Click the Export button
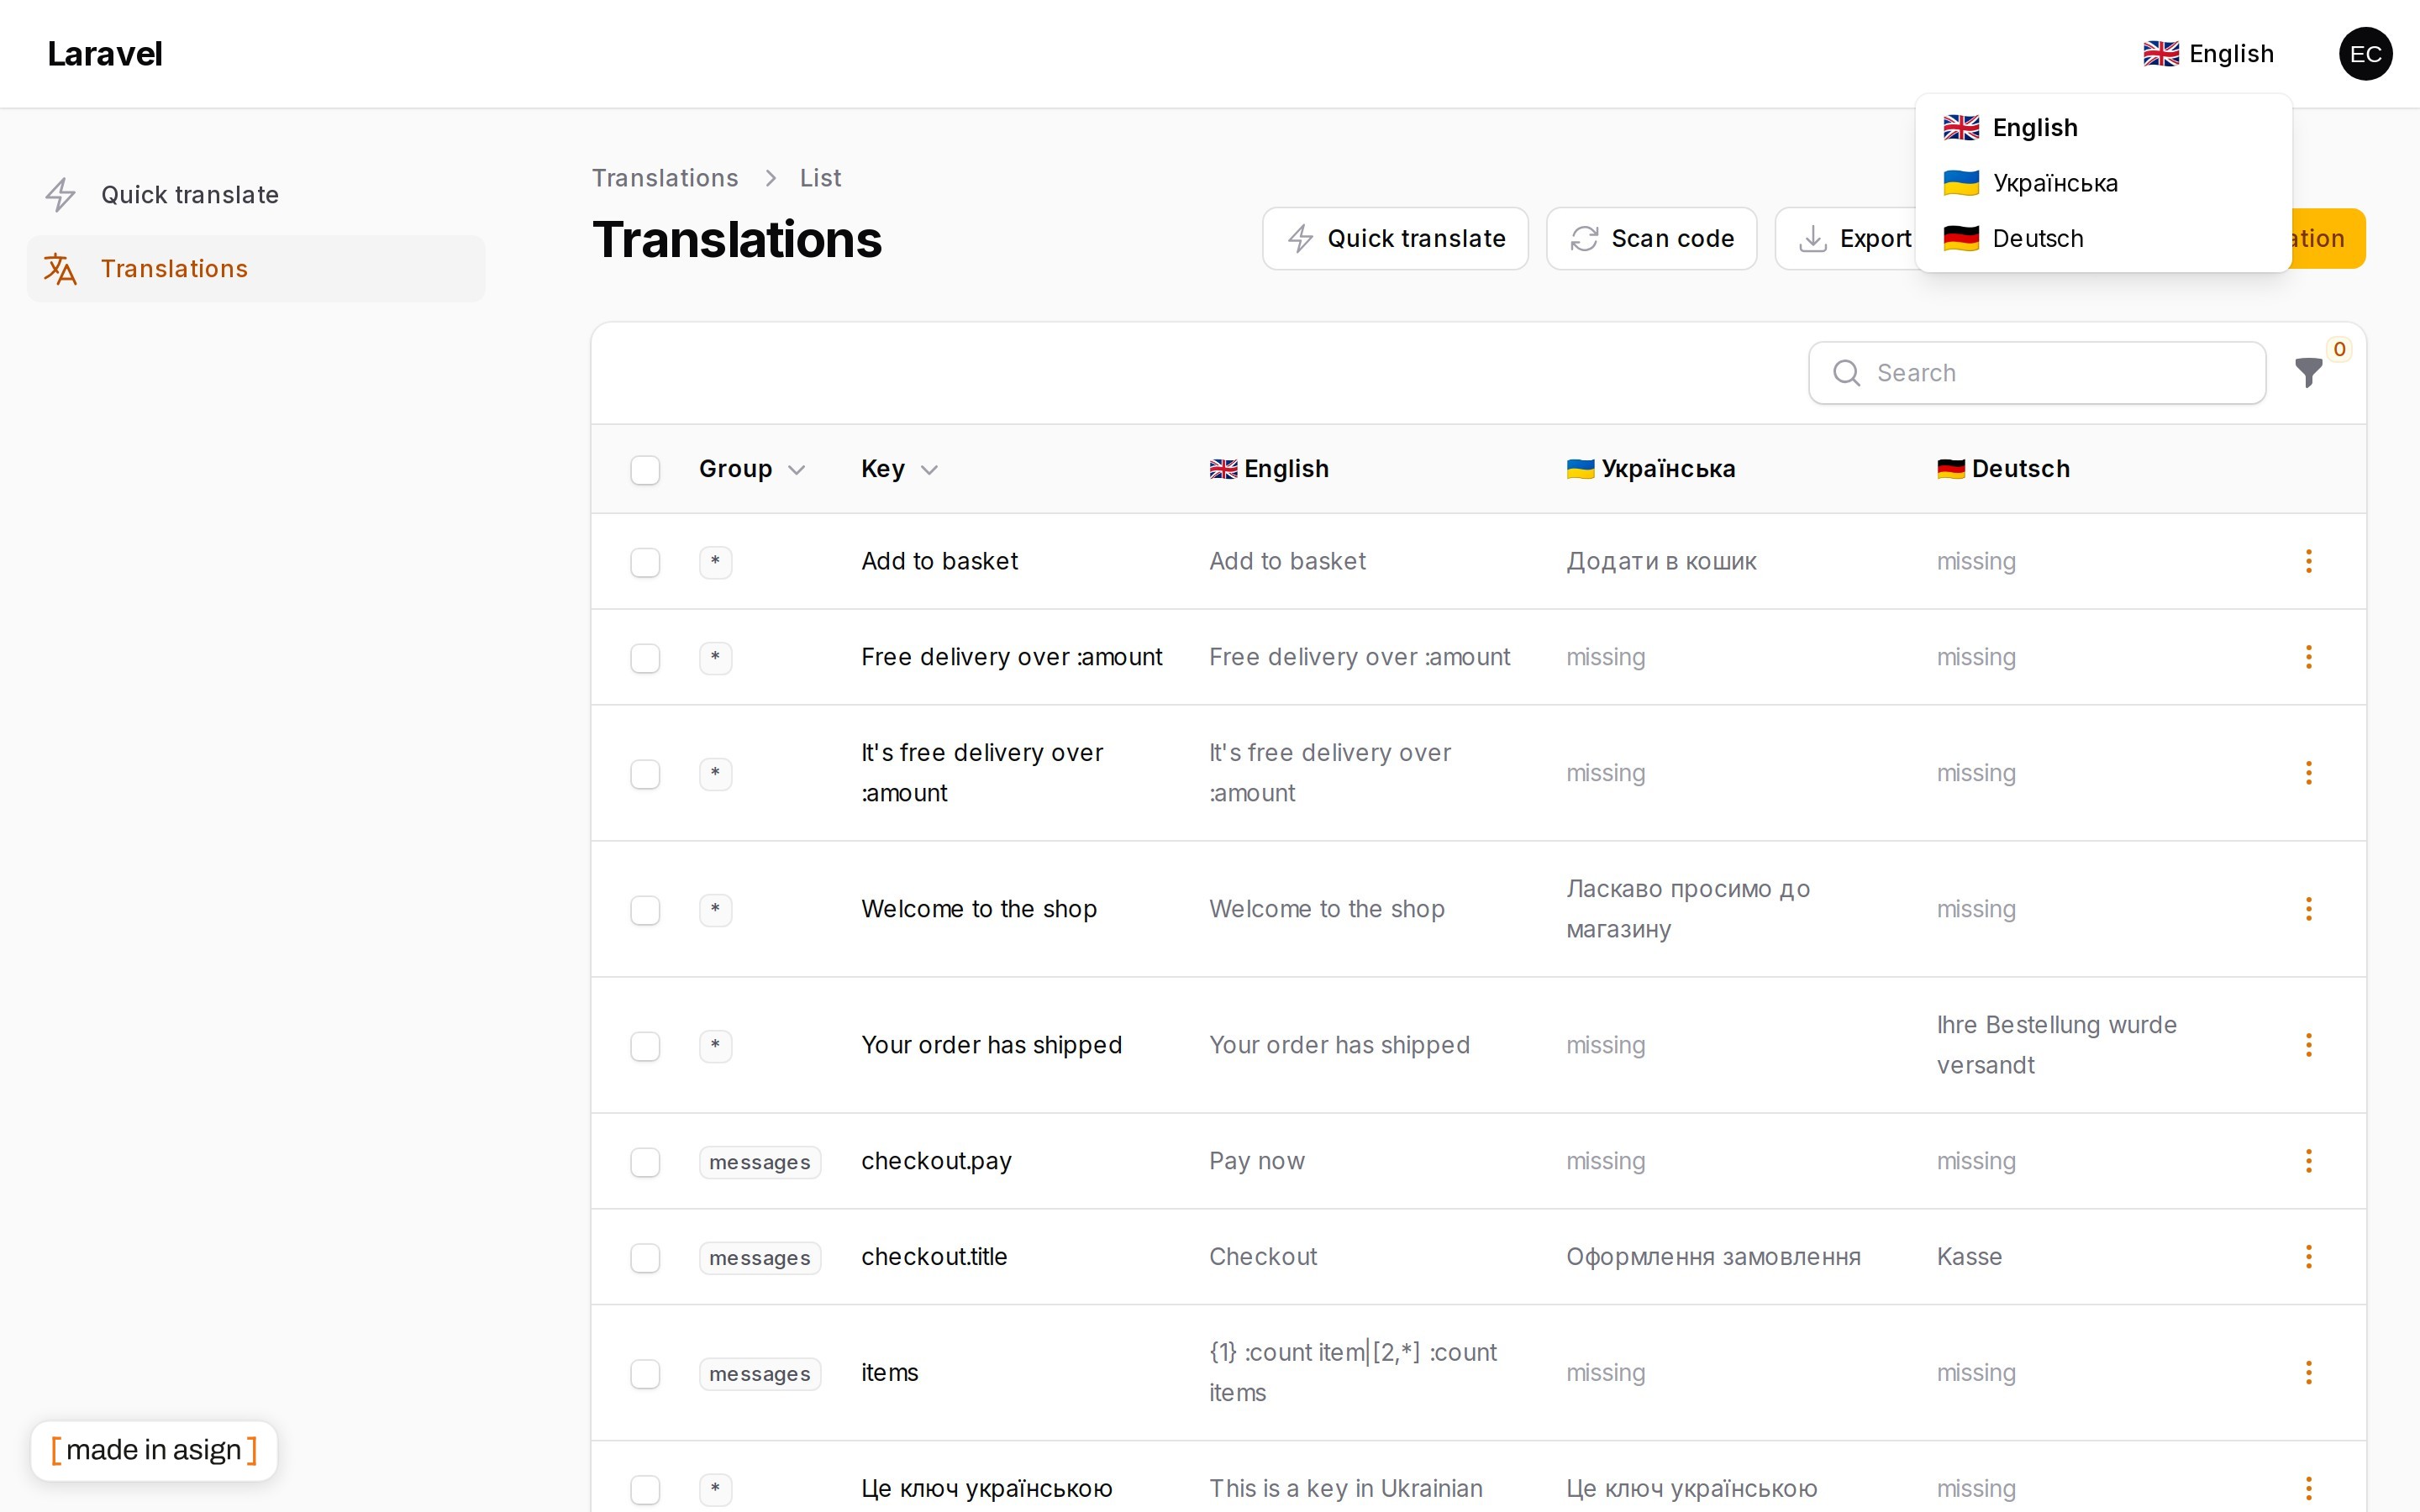 coord(1846,239)
